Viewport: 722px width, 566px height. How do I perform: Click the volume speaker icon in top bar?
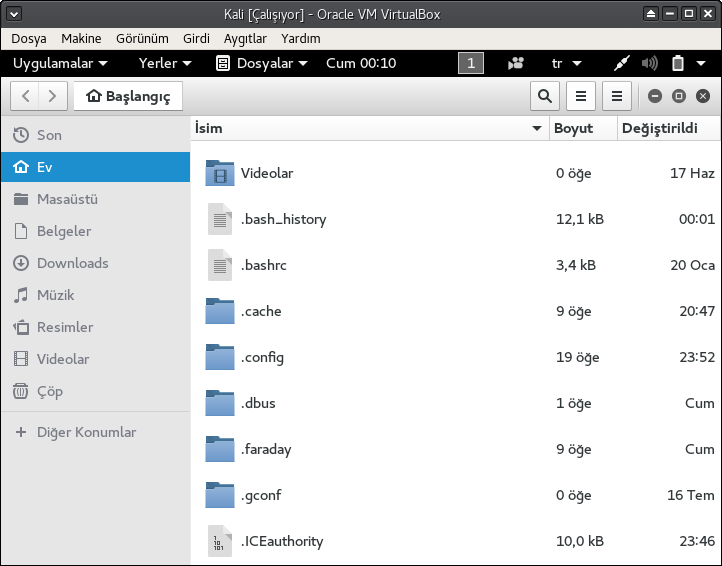tap(650, 63)
